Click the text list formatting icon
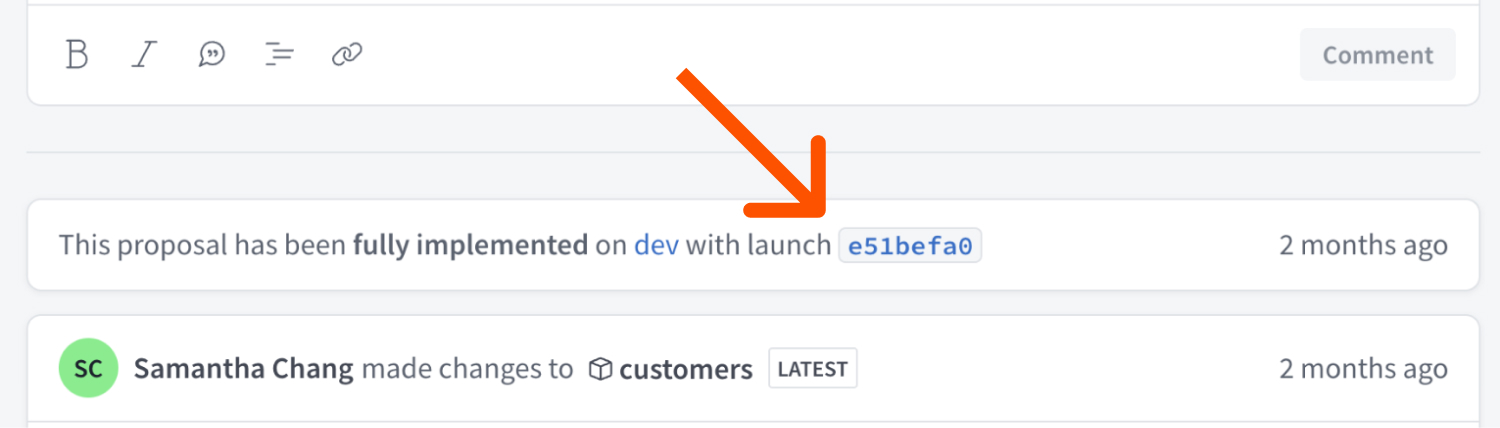1500x428 pixels. click(279, 54)
